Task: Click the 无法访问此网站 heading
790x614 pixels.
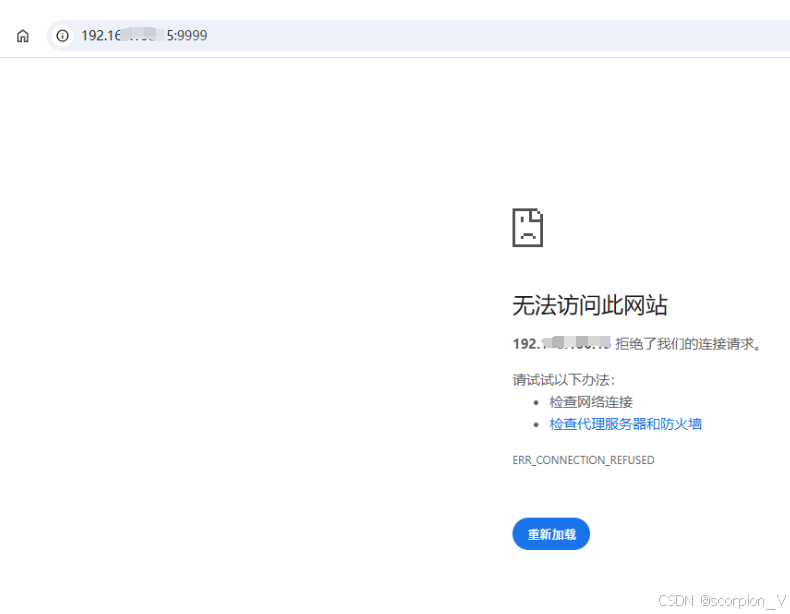Action: [590, 305]
